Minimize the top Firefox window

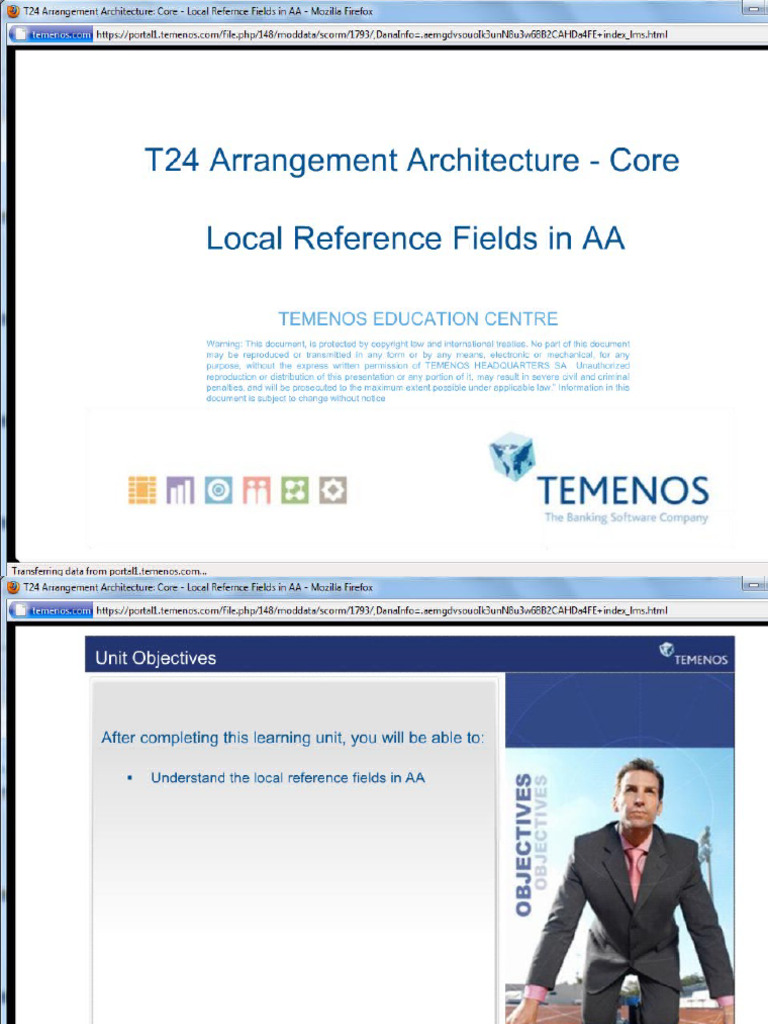756,8
